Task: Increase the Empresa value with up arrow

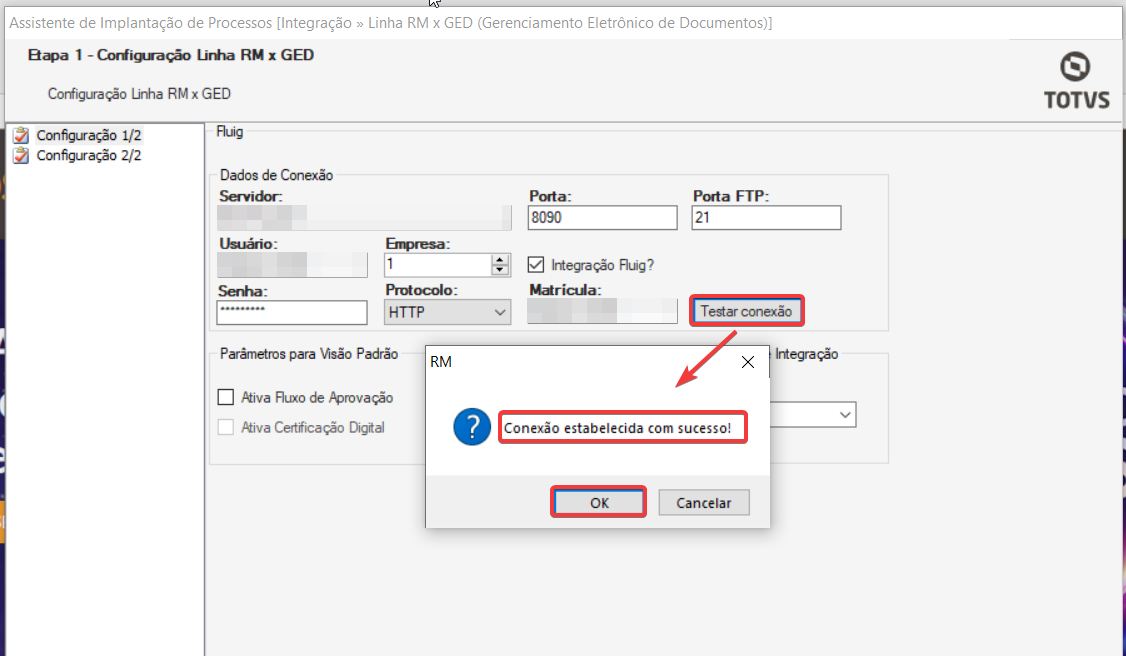Action: (500, 260)
